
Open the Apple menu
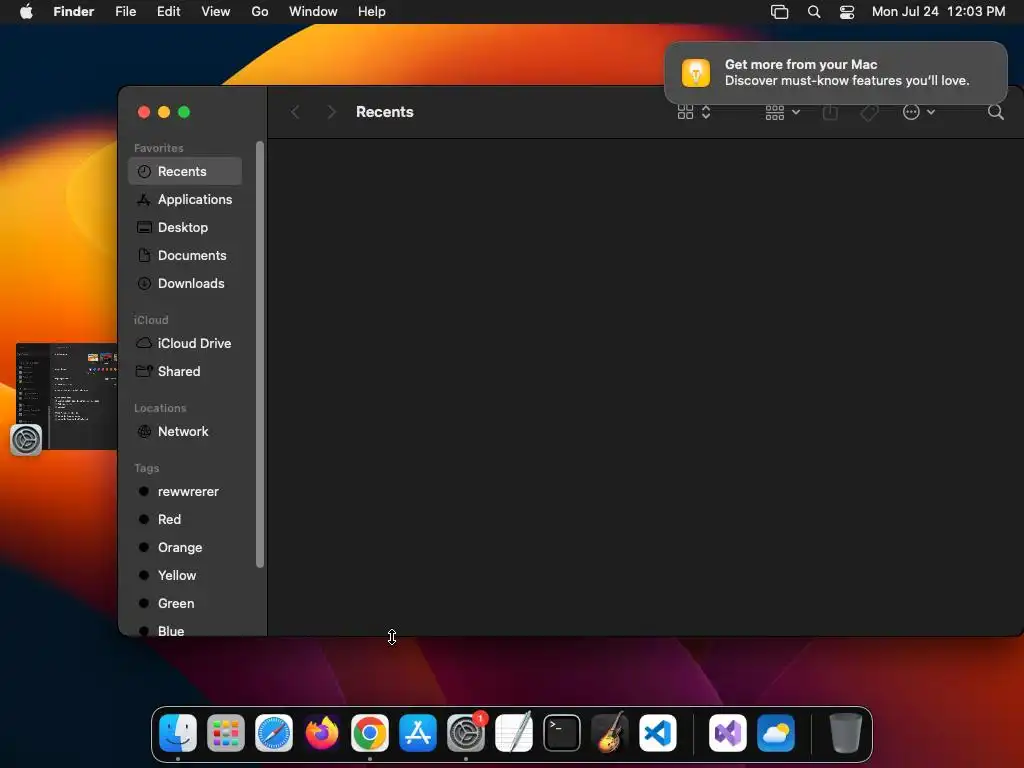pos(26,12)
